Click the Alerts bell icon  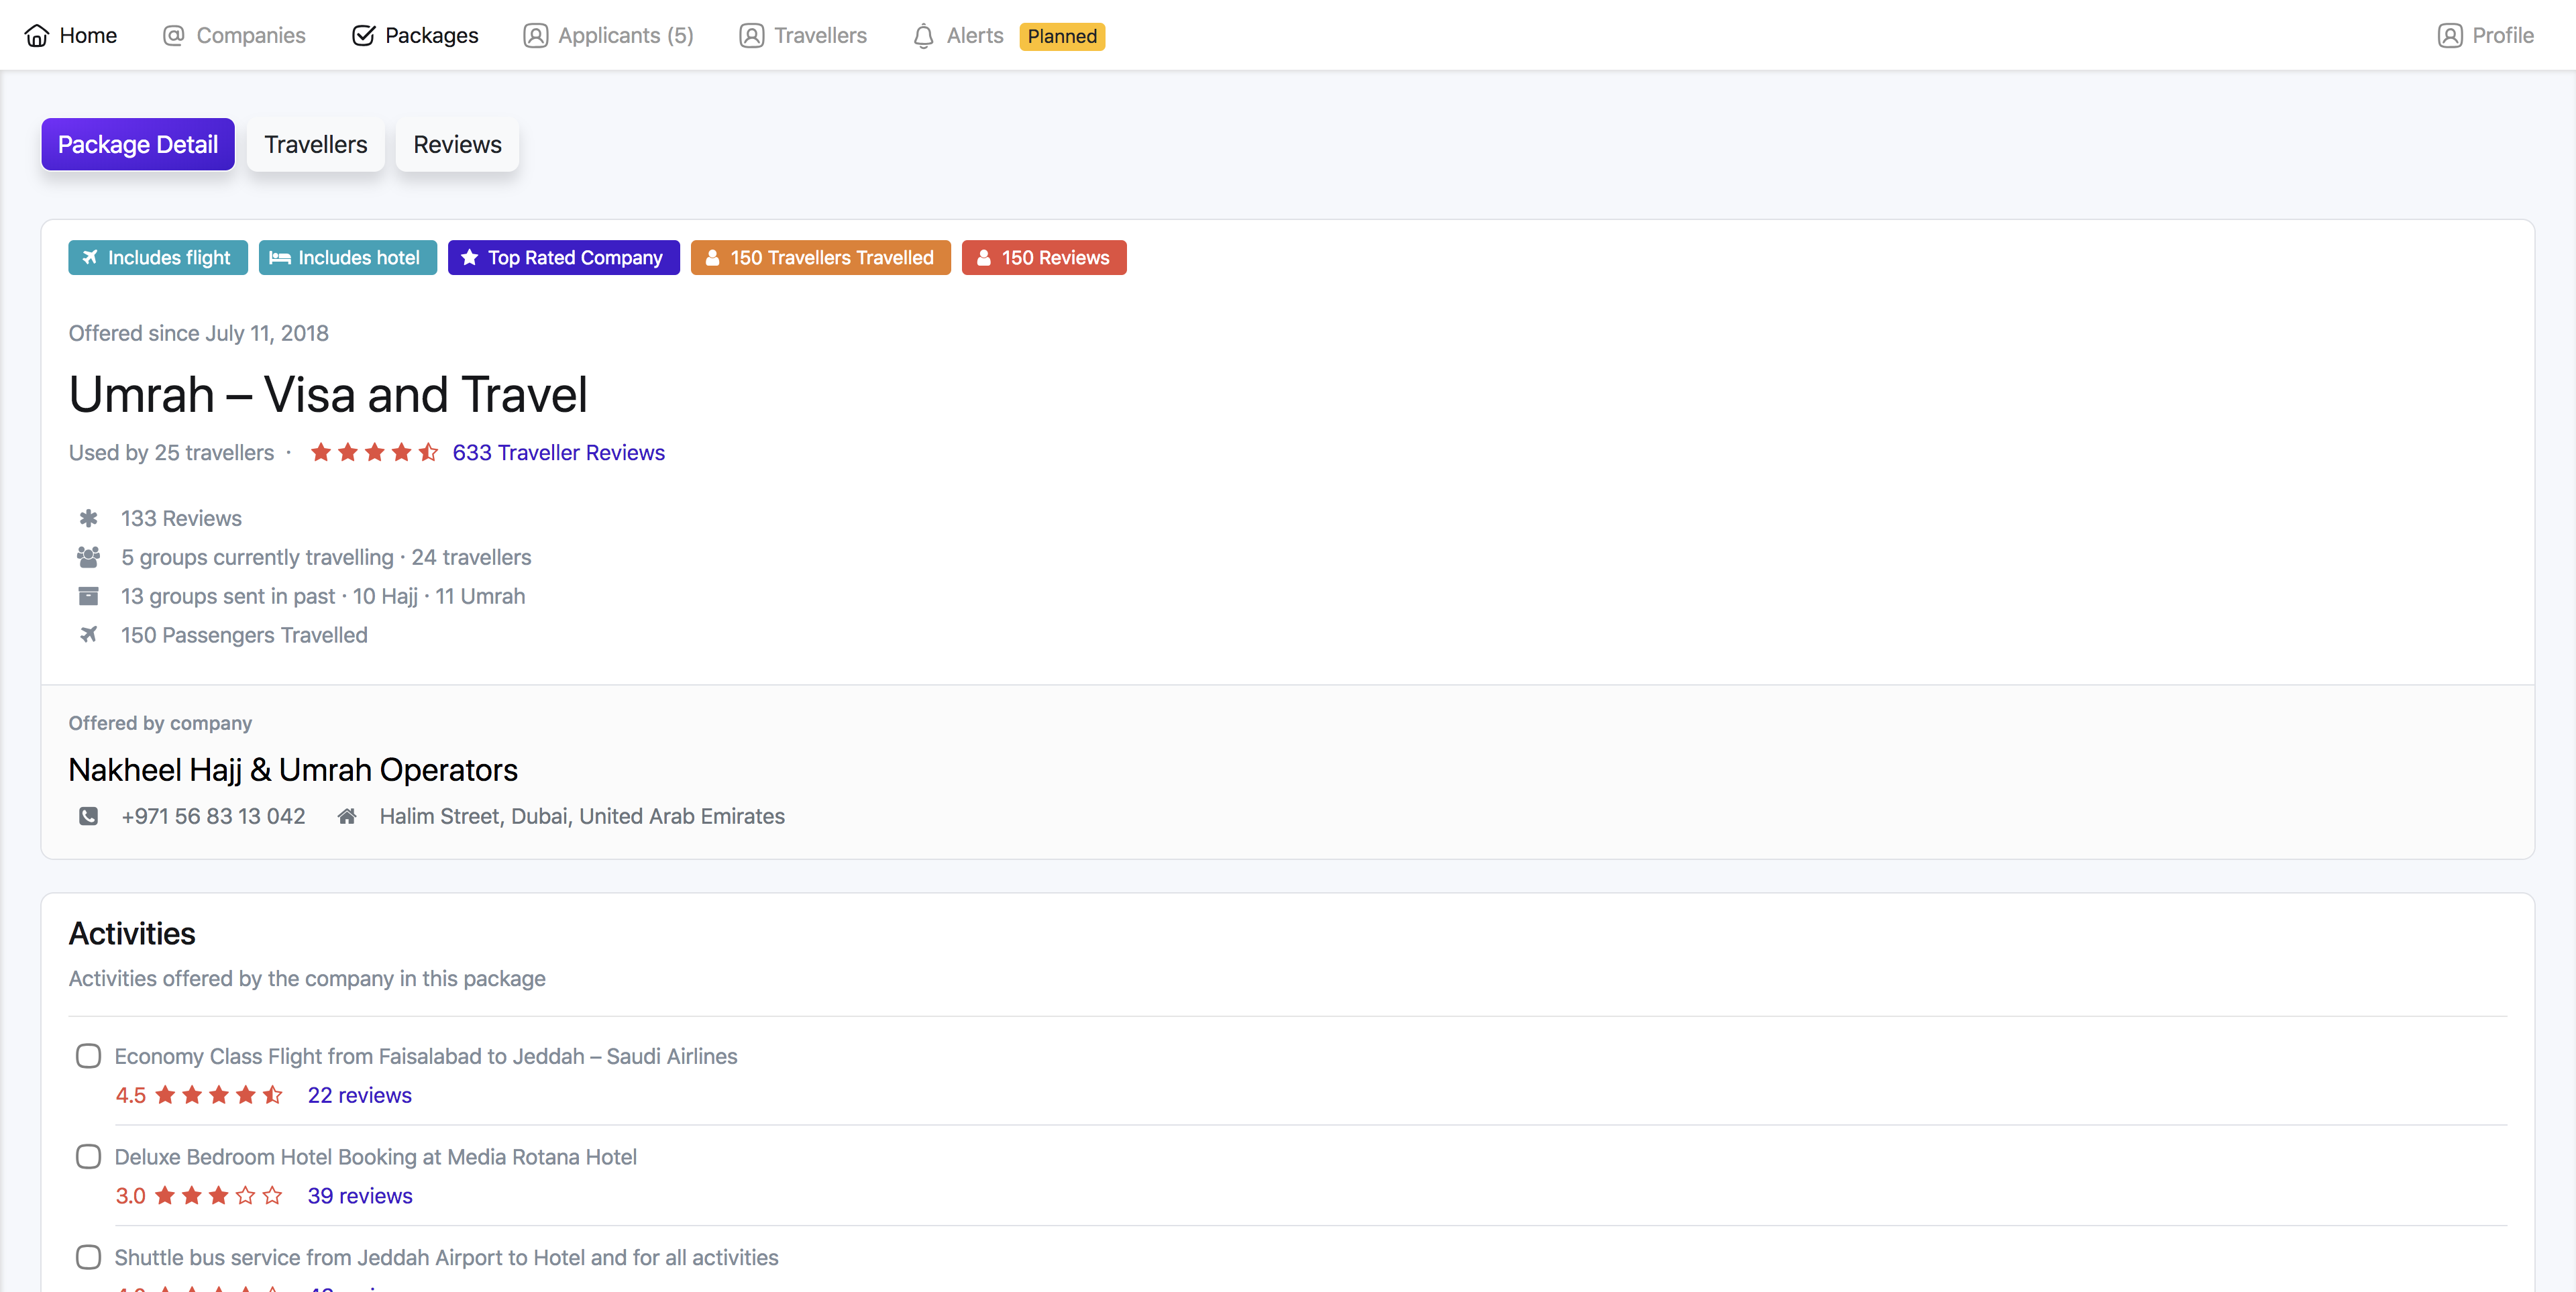click(923, 36)
